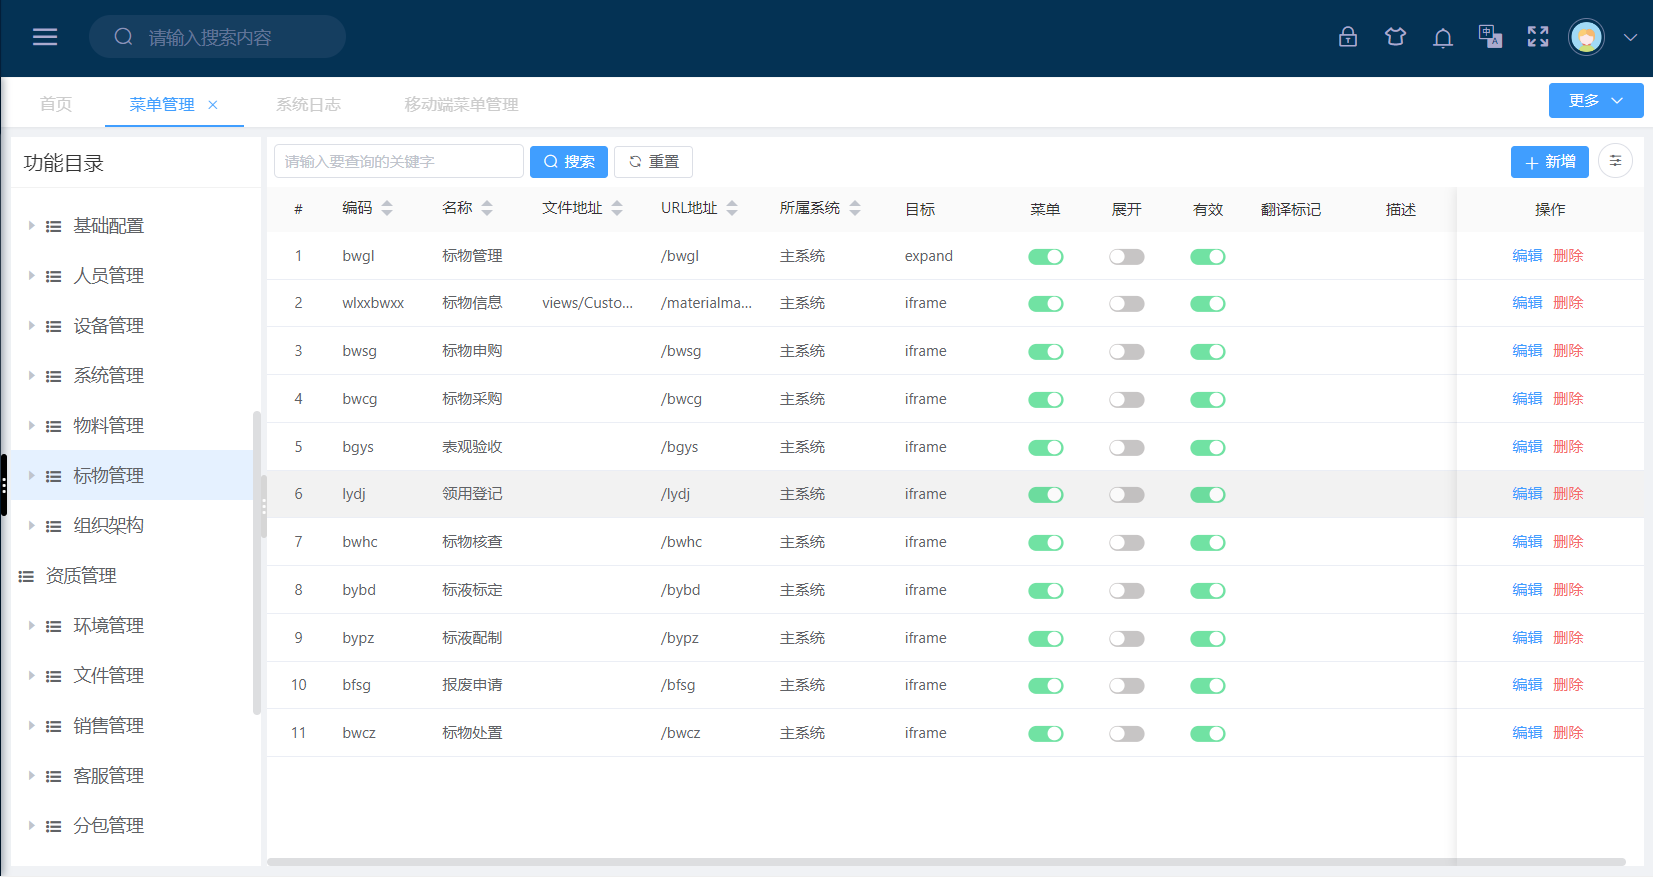Sort by 文件地址 column arrows
Viewport: 1653px width, 879px height.
click(617, 208)
